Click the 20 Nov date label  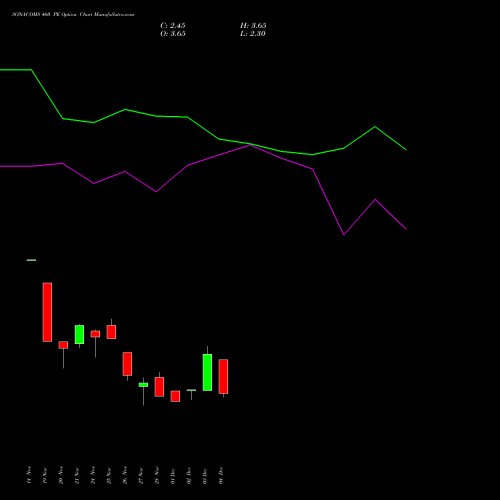pos(61,475)
